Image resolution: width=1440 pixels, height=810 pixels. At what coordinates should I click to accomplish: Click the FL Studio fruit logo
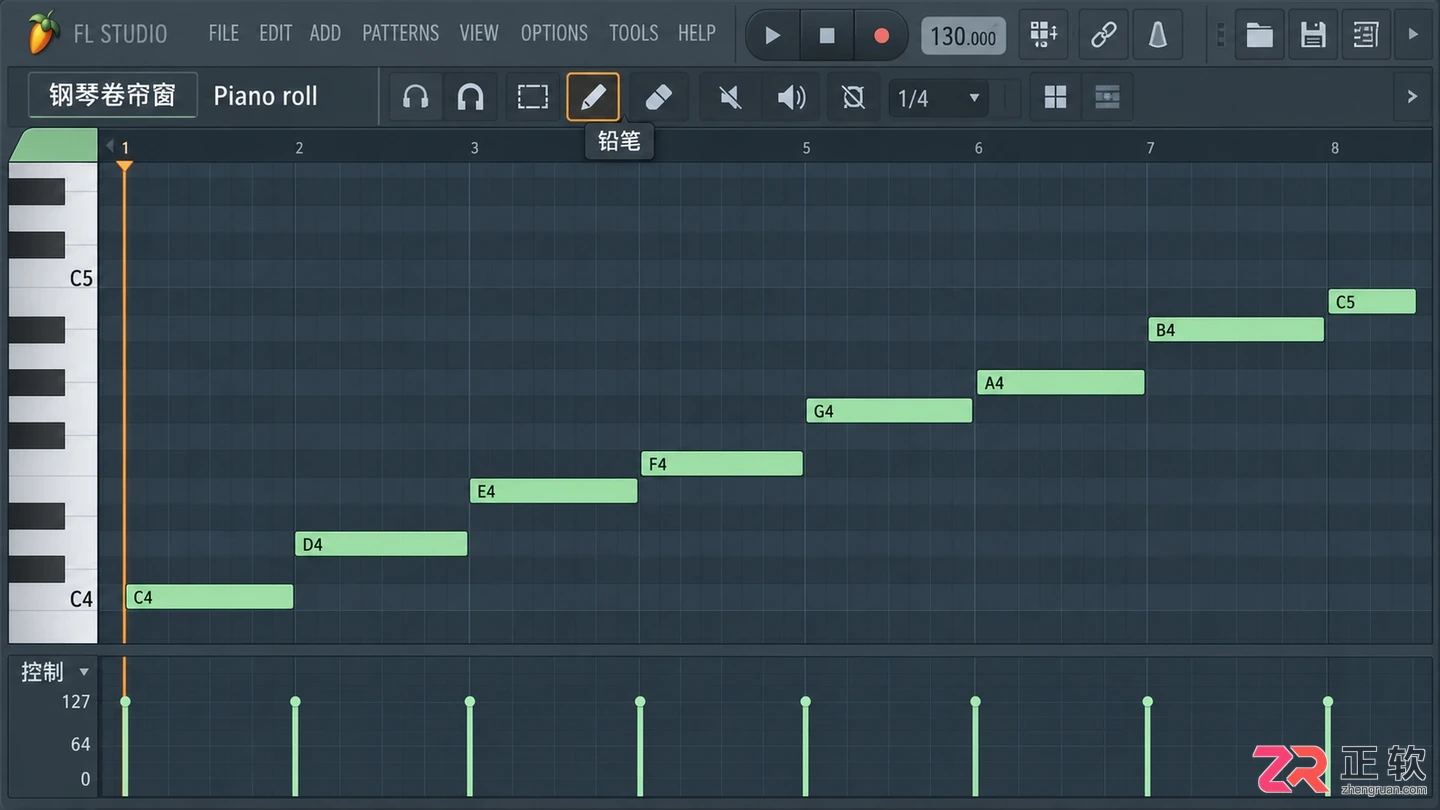point(43,34)
